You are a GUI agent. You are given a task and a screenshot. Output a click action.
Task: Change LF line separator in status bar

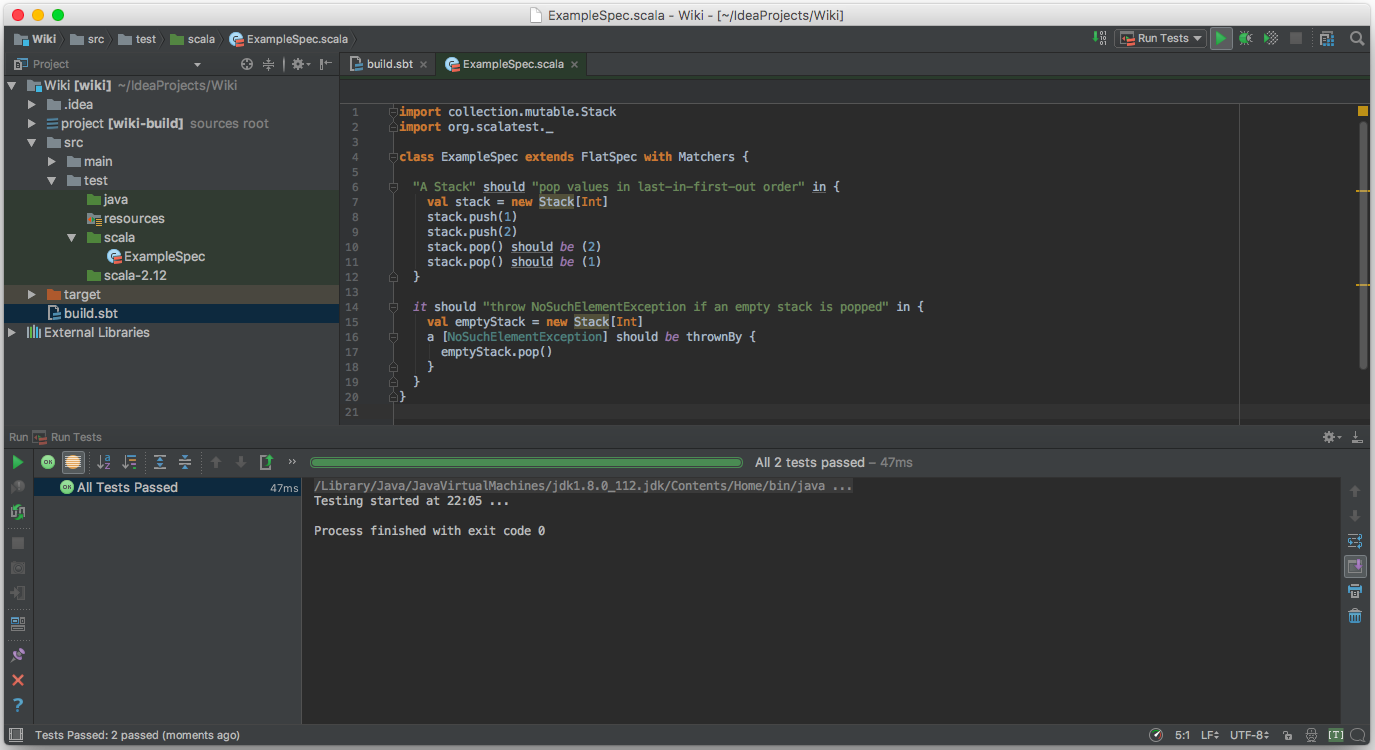pos(1209,735)
